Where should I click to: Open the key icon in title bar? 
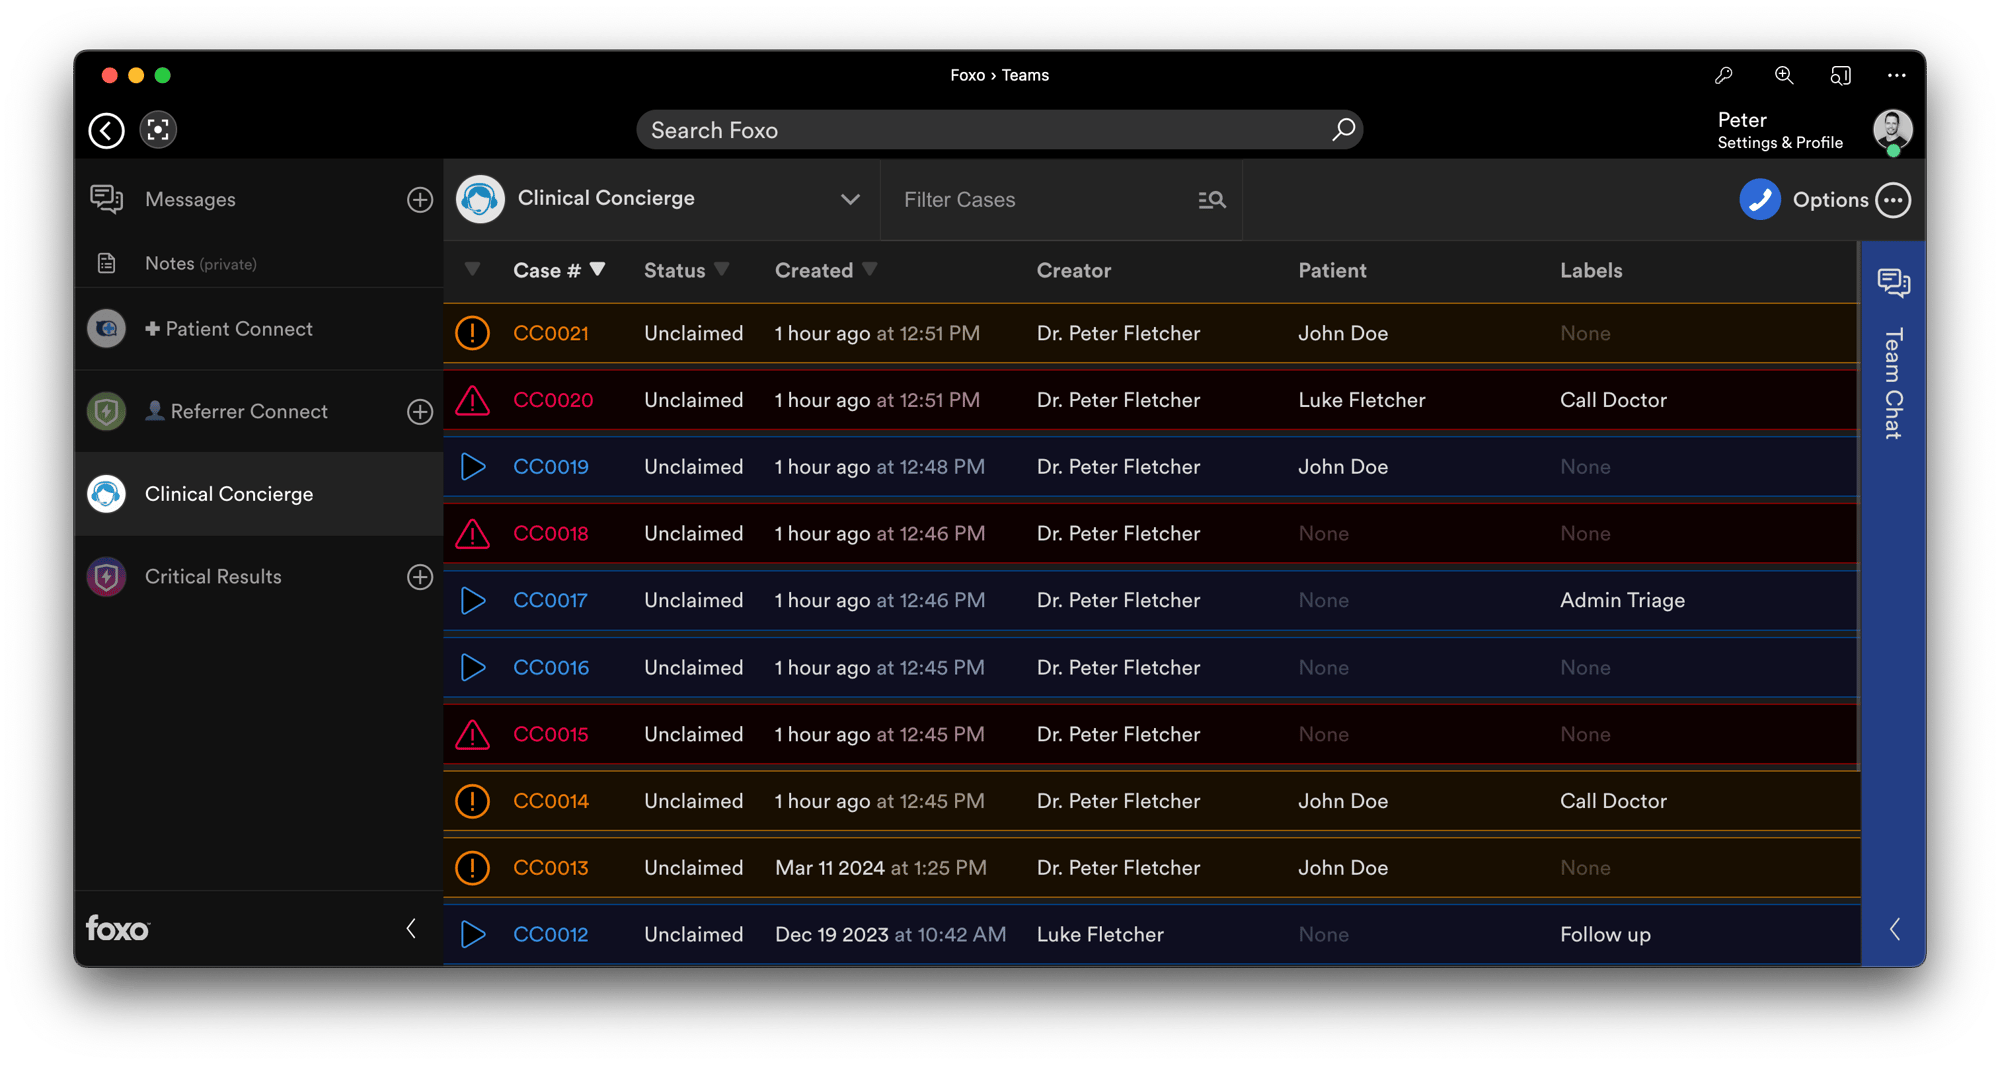click(1723, 75)
